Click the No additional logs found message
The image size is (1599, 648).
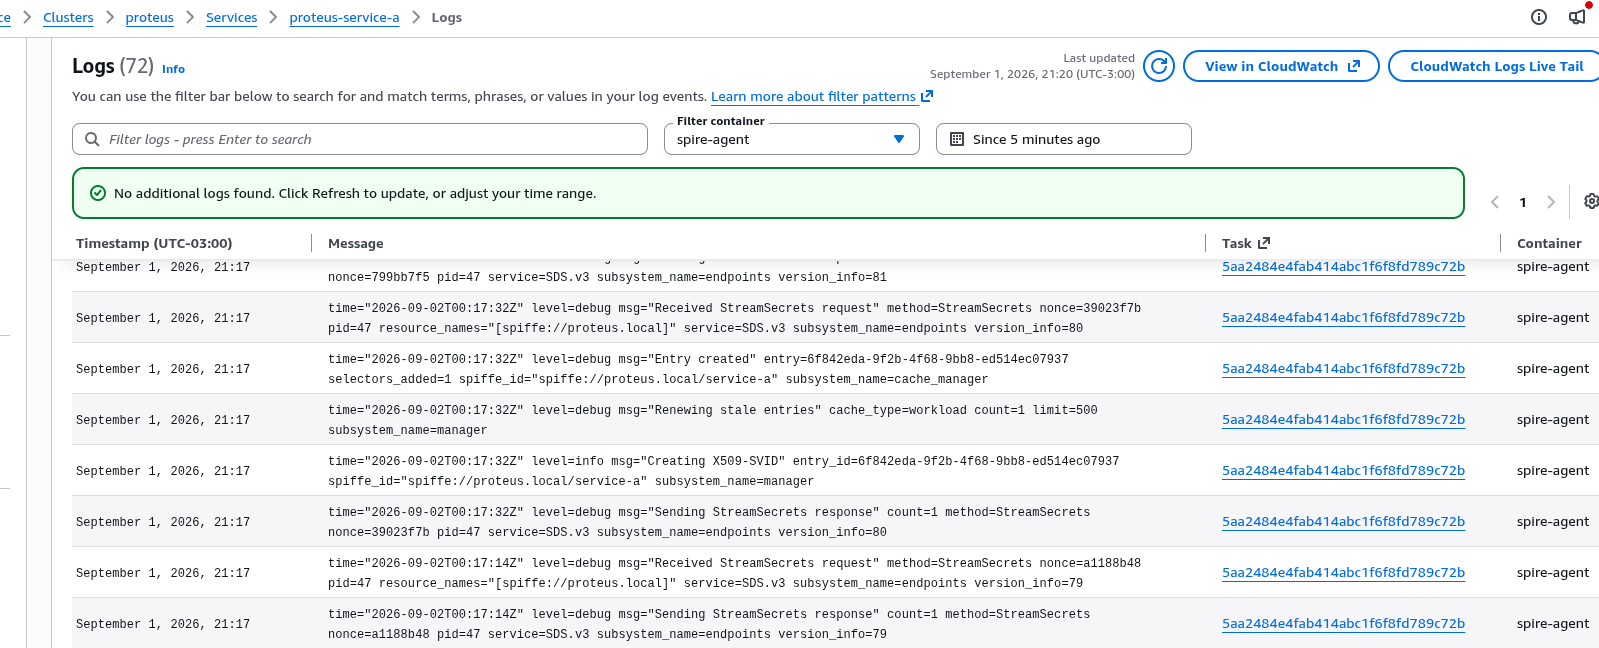(355, 193)
